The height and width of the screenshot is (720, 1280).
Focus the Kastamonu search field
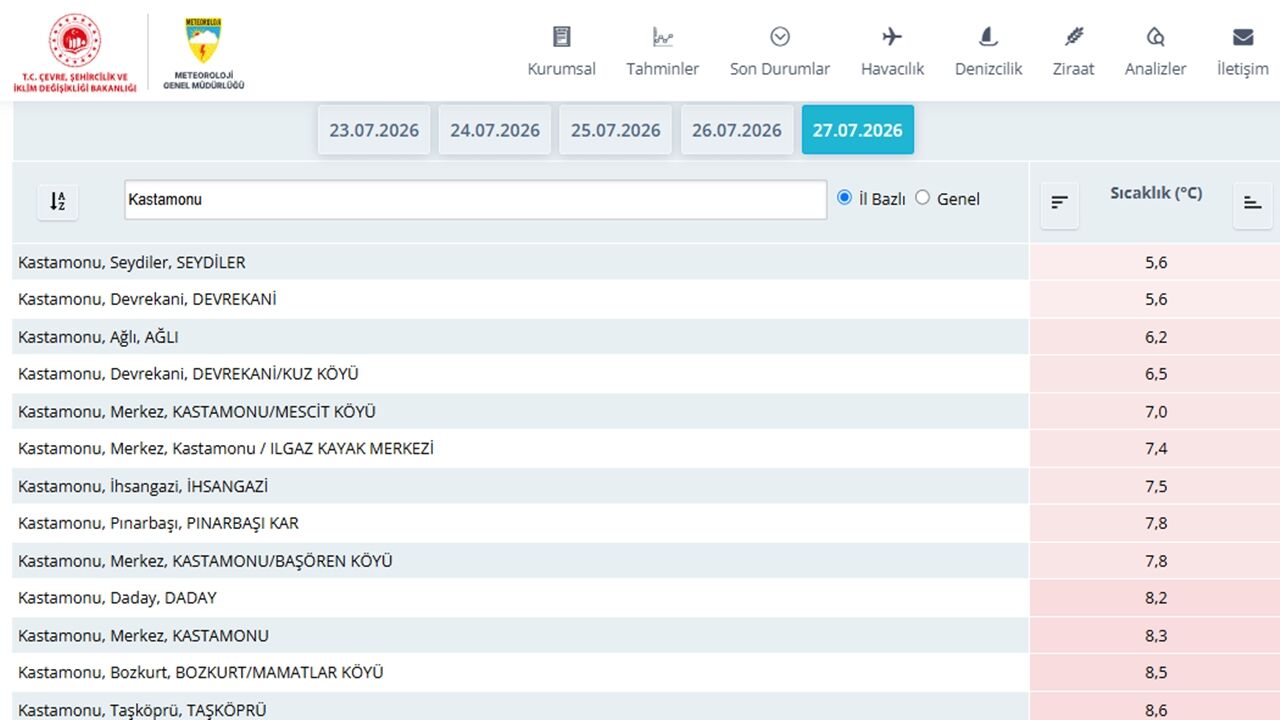[475, 199]
